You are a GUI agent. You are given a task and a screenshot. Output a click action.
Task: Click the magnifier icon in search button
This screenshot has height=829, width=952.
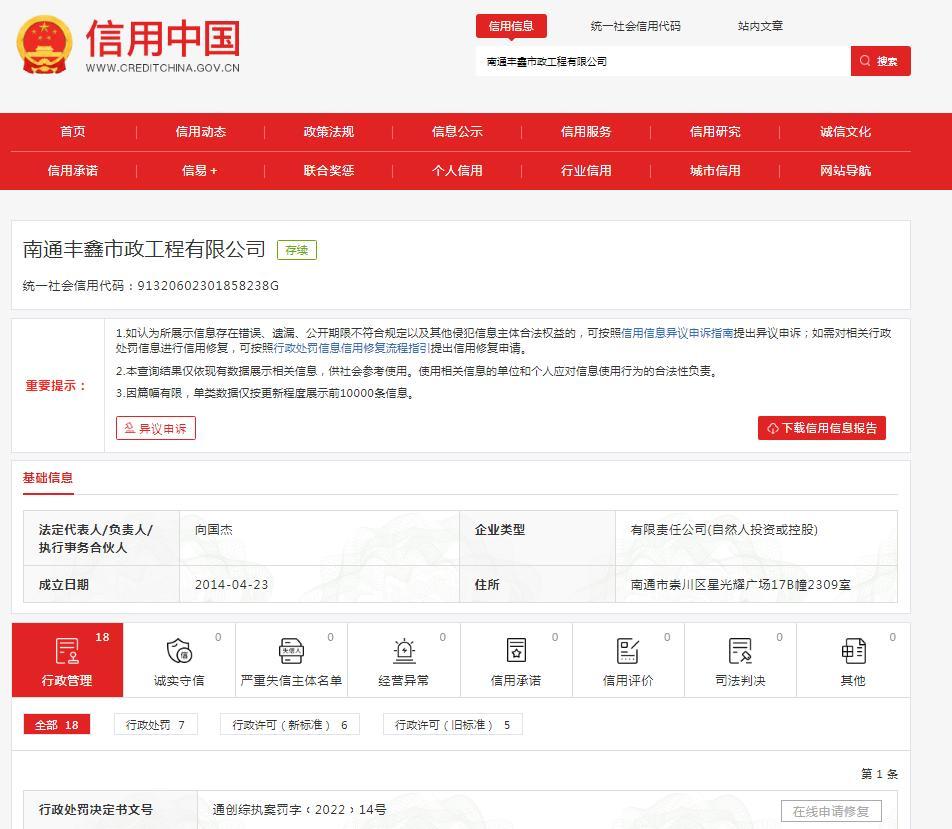tap(865, 61)
